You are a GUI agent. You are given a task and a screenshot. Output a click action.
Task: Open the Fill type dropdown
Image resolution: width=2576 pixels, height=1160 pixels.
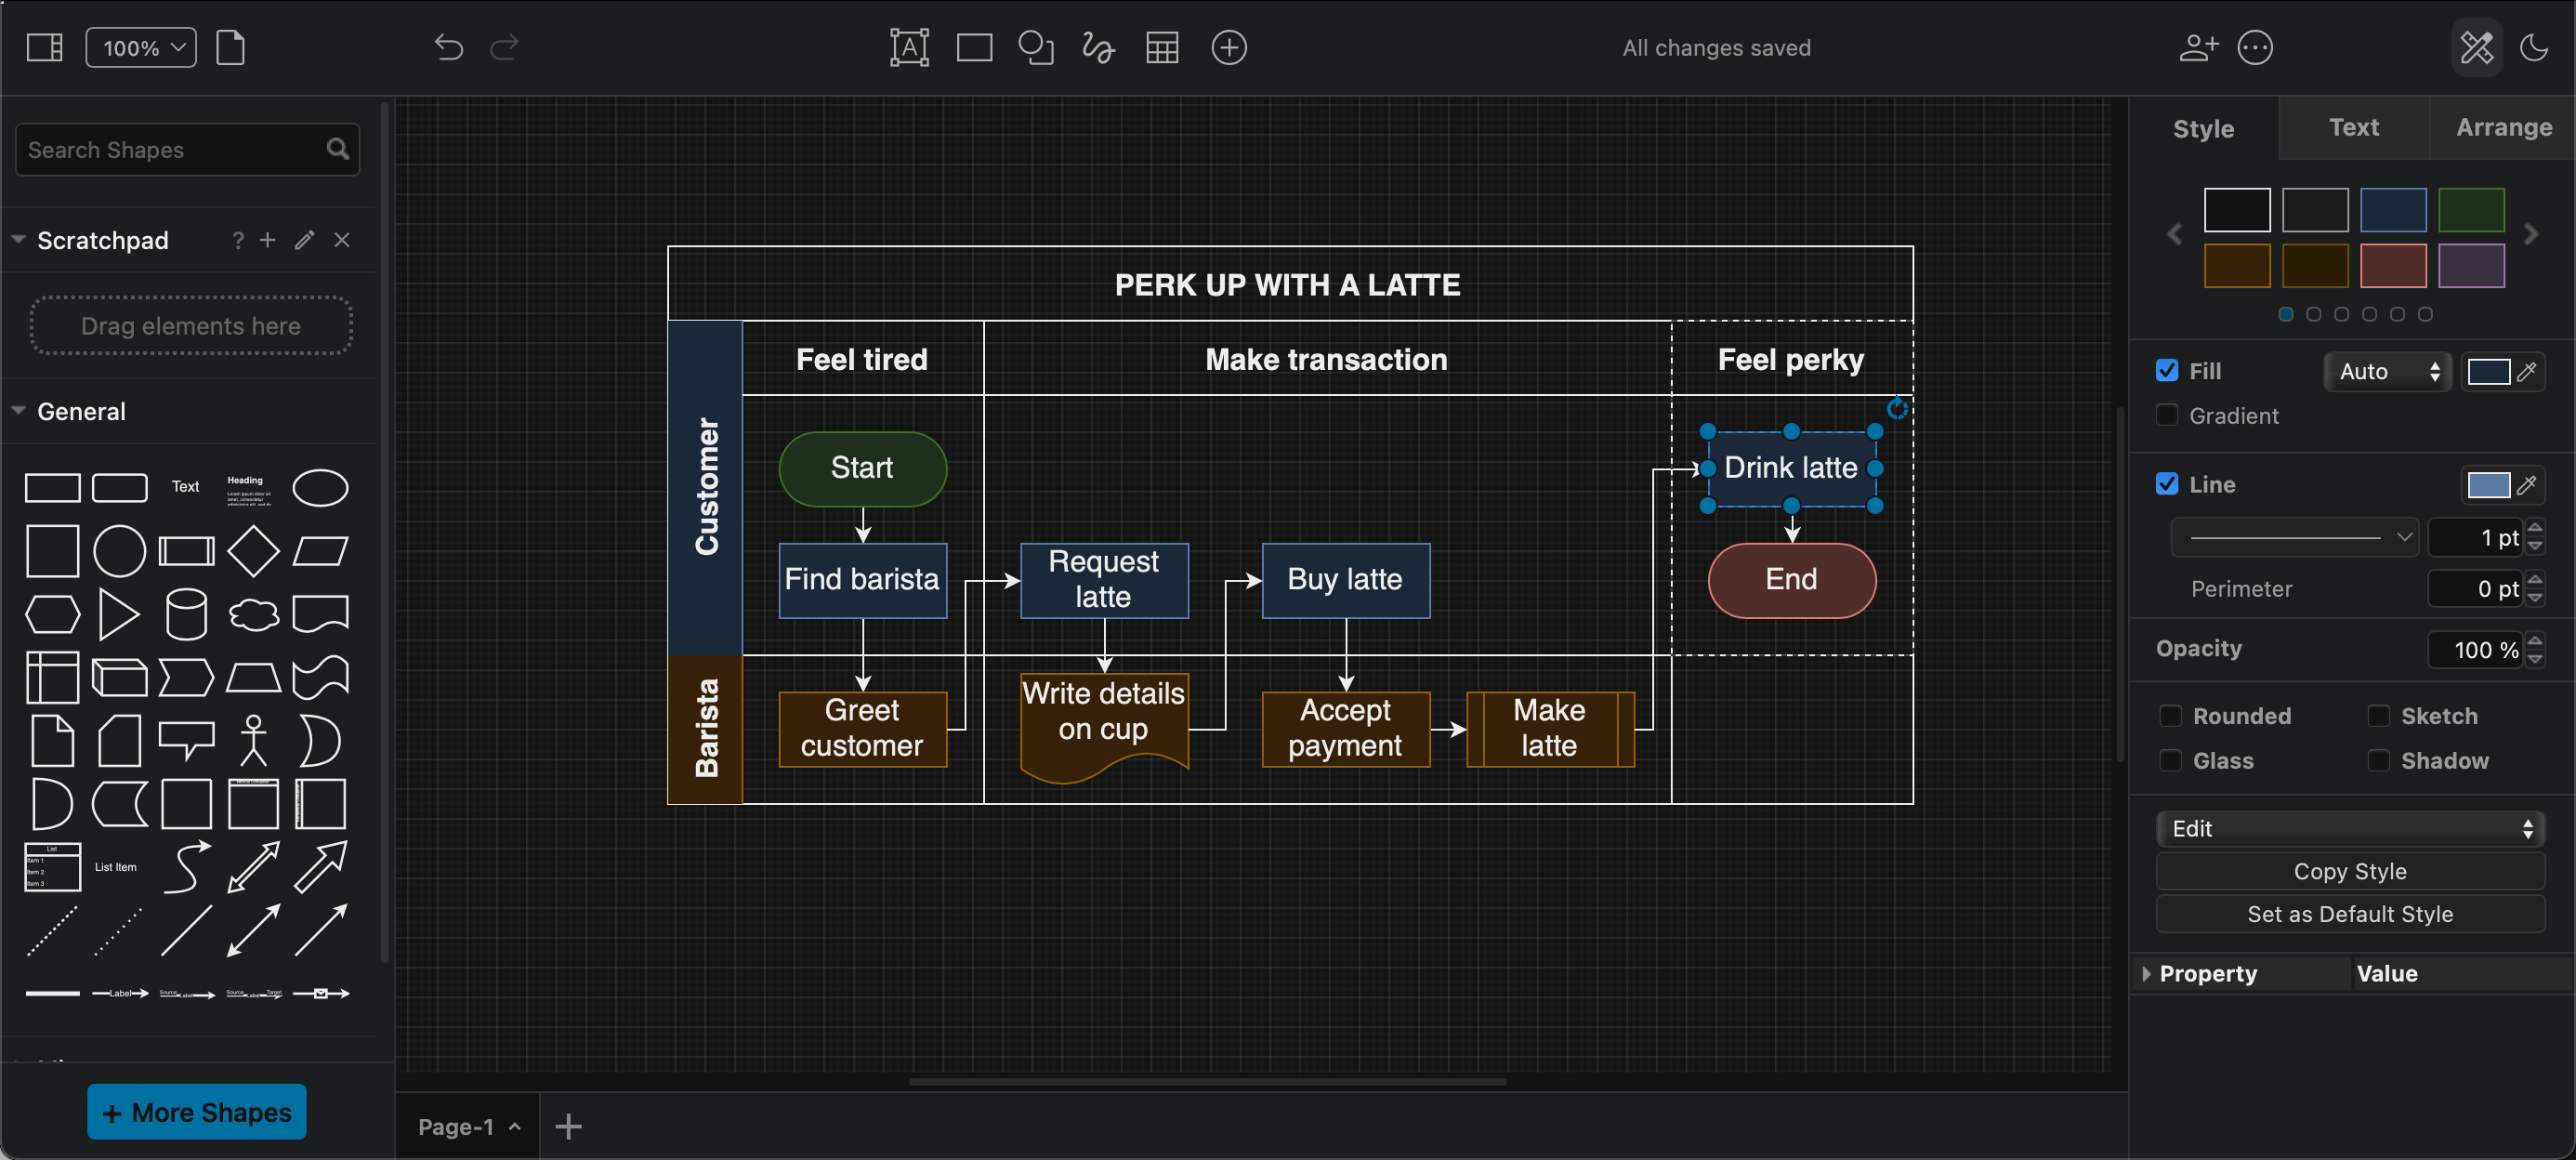2385,370
